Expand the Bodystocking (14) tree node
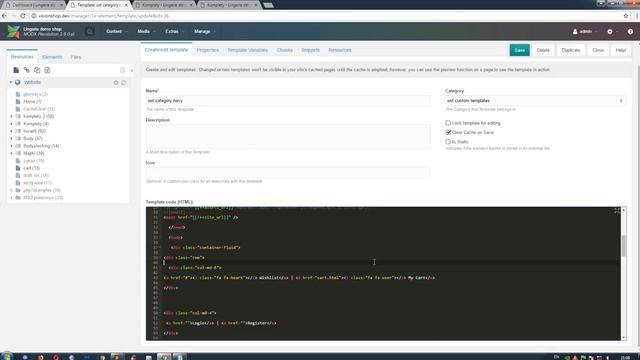 click(x=11, y=146)
